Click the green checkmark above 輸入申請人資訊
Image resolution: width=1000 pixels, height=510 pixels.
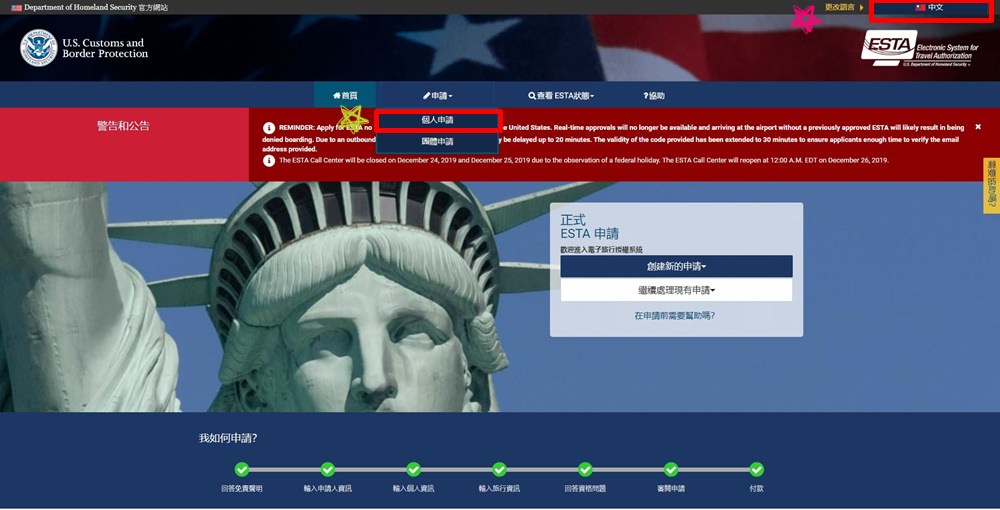pyautogui.click(x=327, y=469)
